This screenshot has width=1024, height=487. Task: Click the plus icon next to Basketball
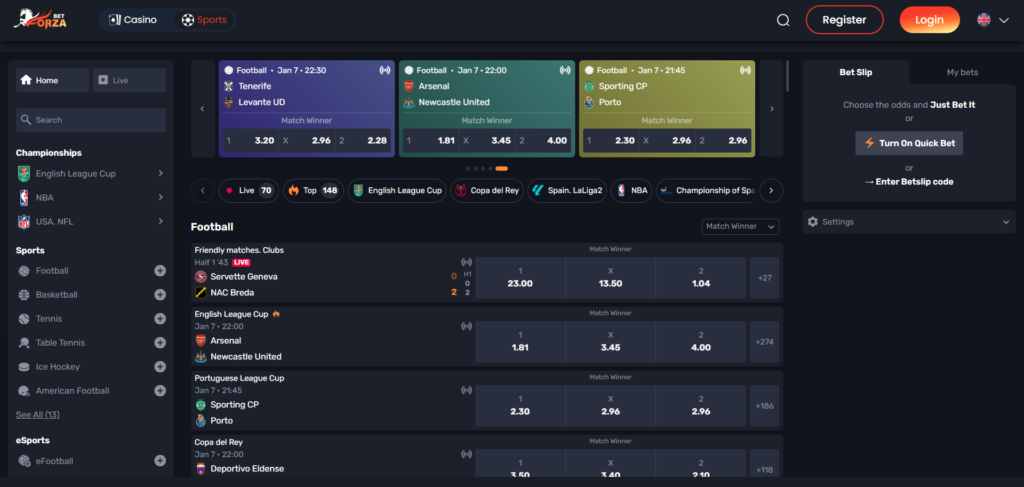tap(160, 295)
